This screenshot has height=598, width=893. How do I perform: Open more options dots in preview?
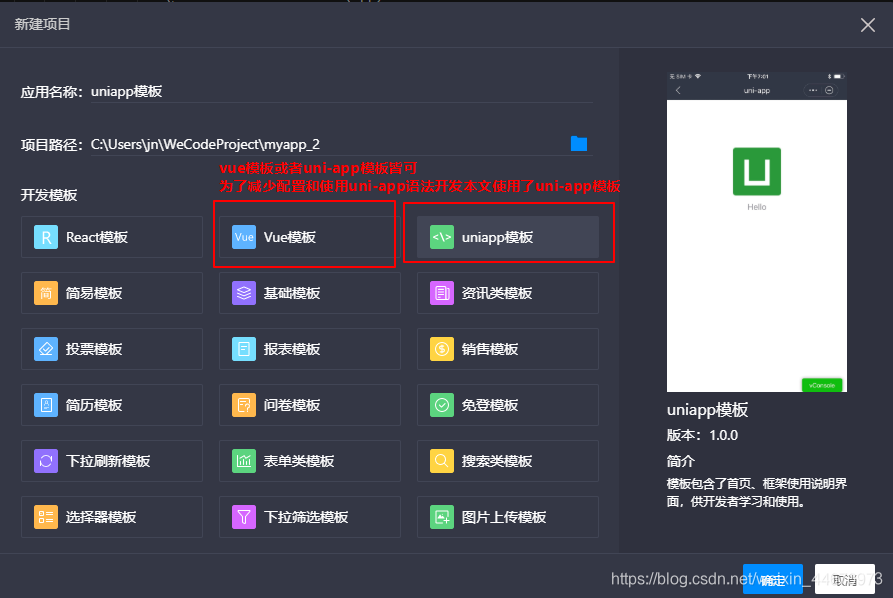(x=813, y=91)
